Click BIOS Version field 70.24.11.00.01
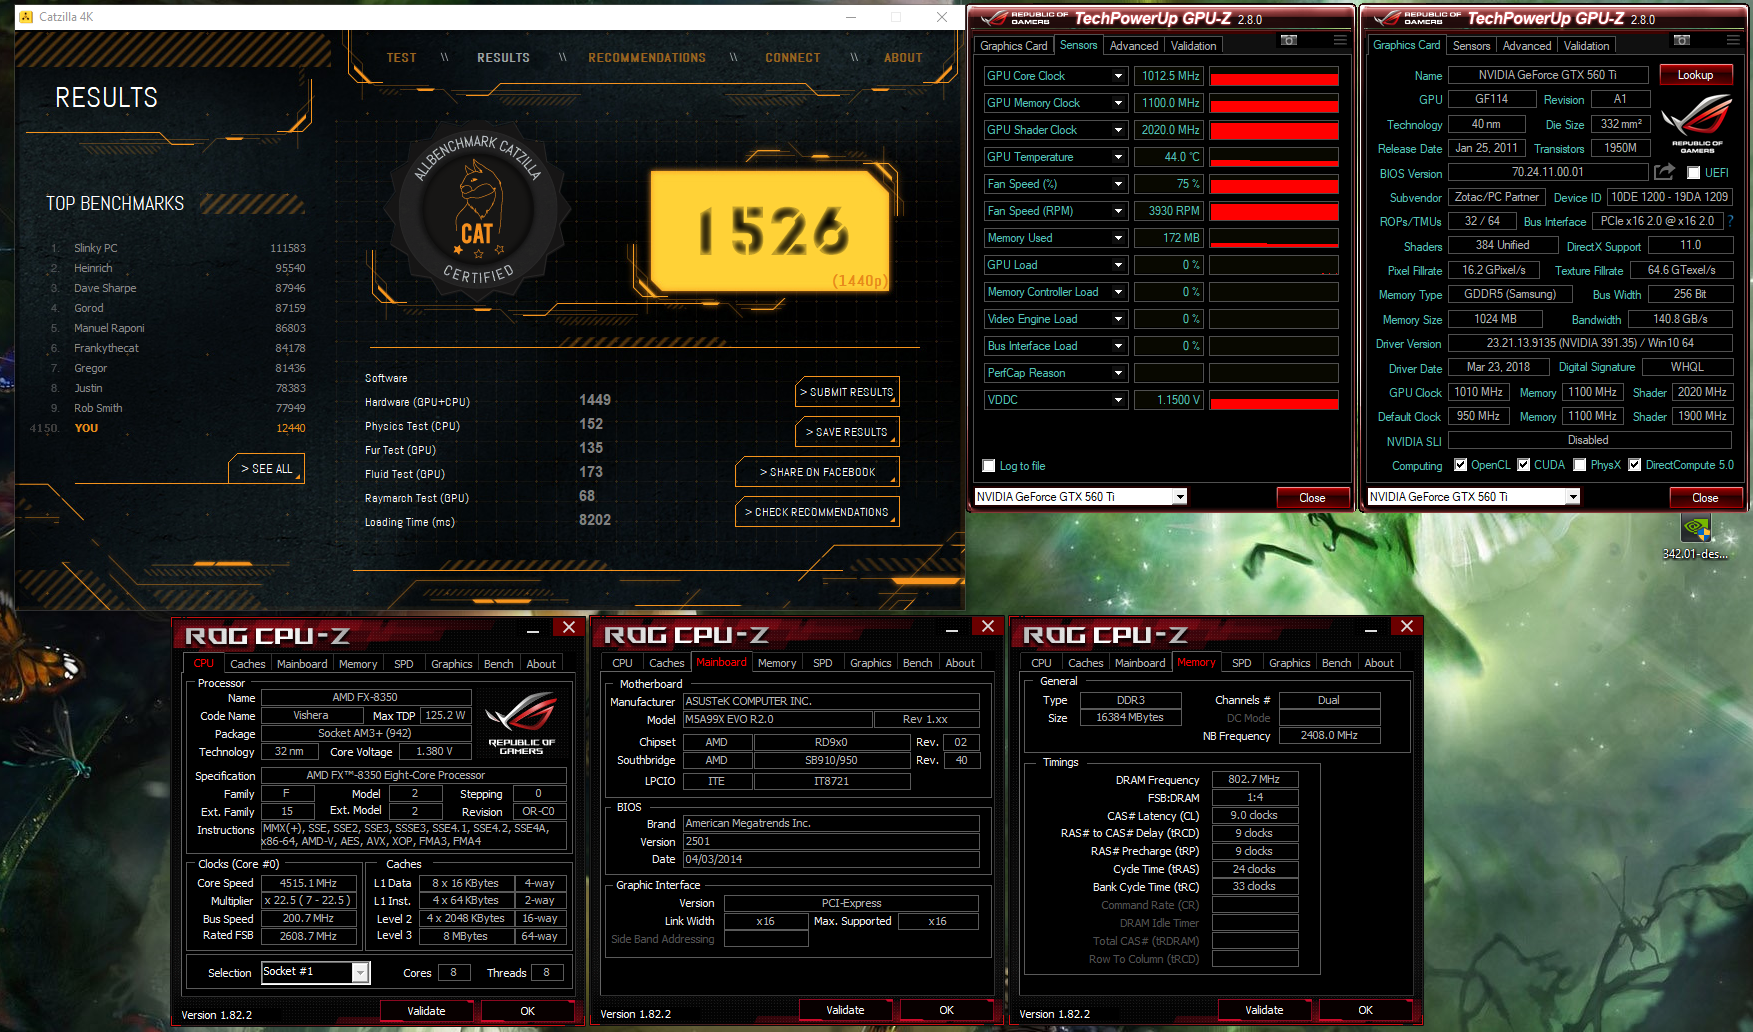The width and height of the screenshot is (1753, 1032). [1547, 172]
